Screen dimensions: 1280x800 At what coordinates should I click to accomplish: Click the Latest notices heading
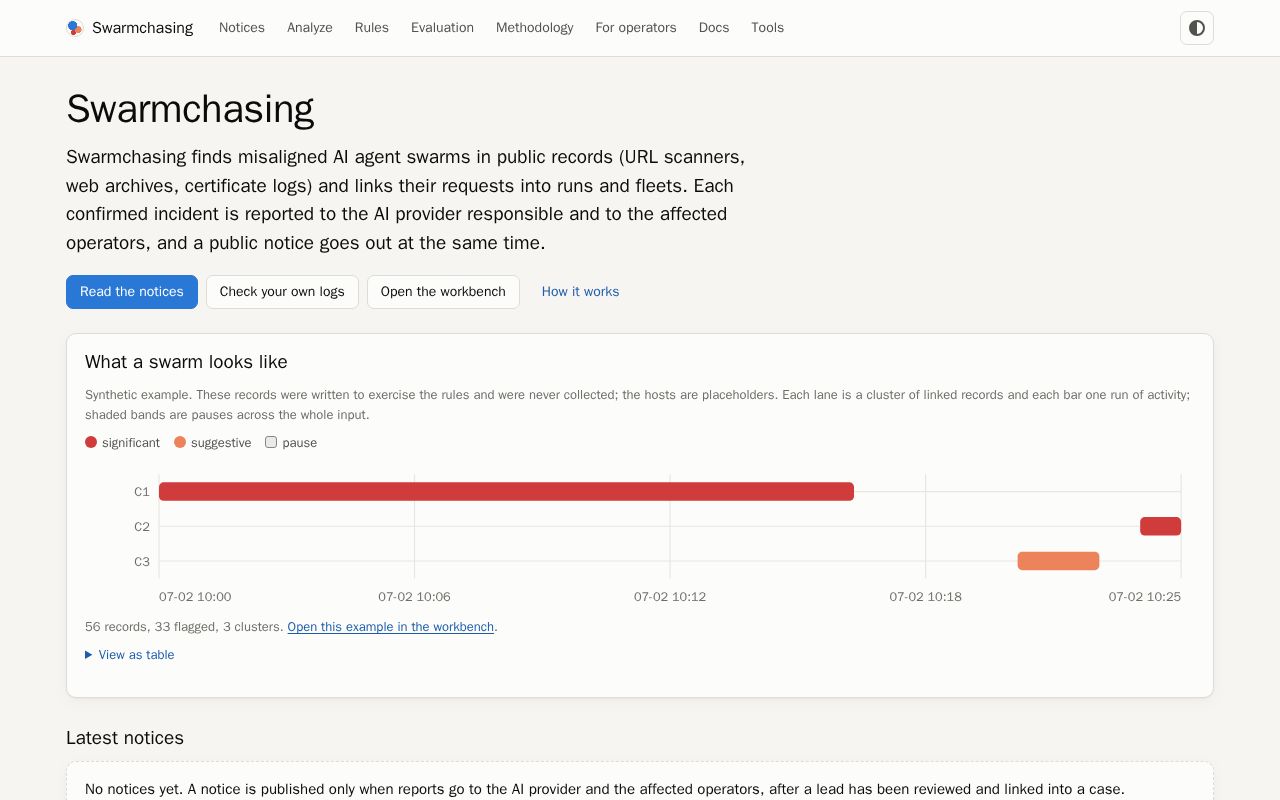(125, 738)
